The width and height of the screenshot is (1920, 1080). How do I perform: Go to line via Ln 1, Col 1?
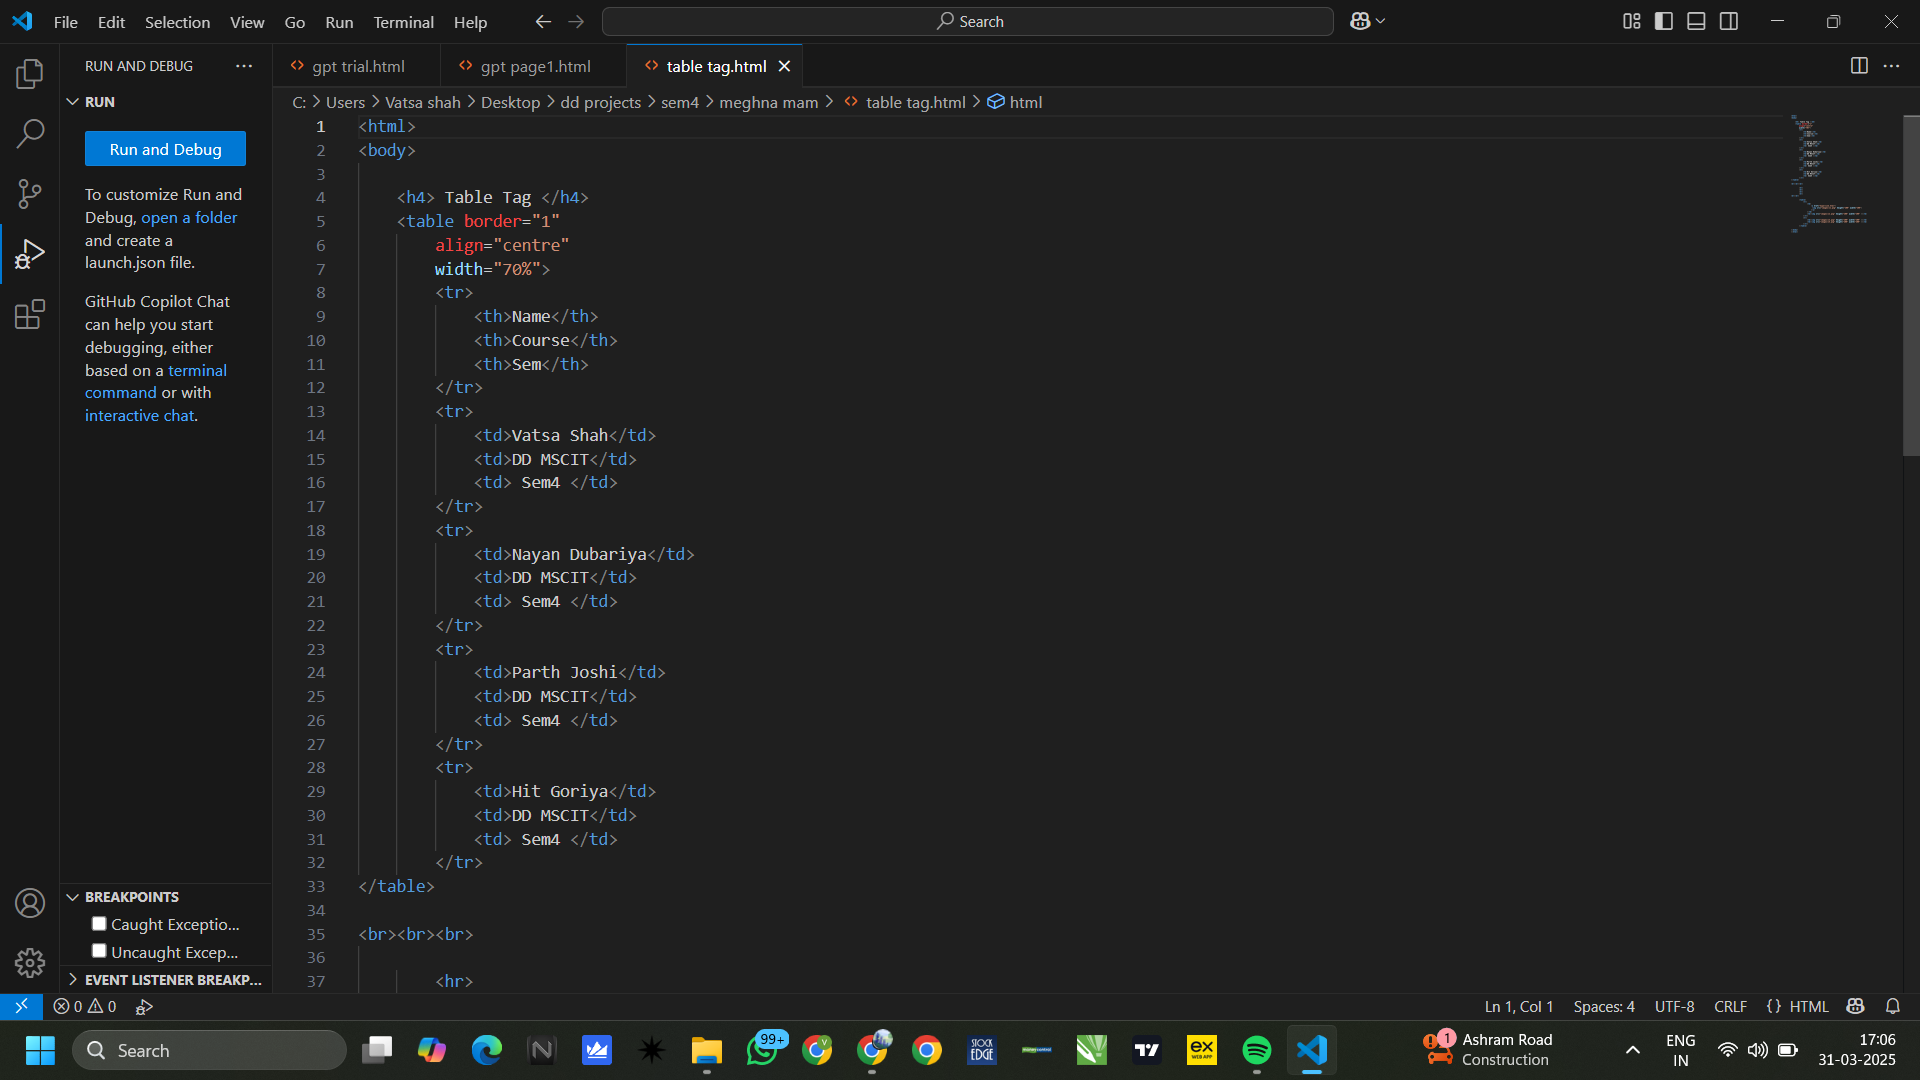coord(1519,1006)
